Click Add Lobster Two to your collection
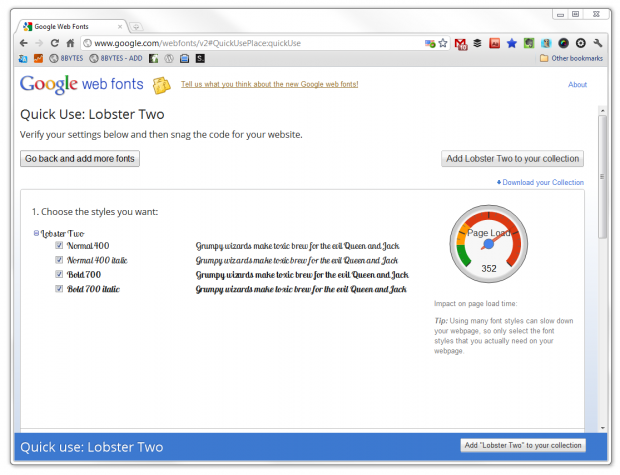This screenshot has width=620, height=475. point(512,159)
